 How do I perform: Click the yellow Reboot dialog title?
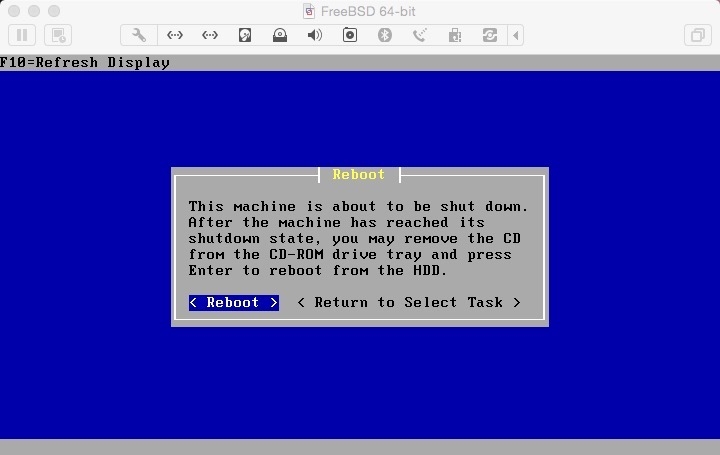[359, 174]
